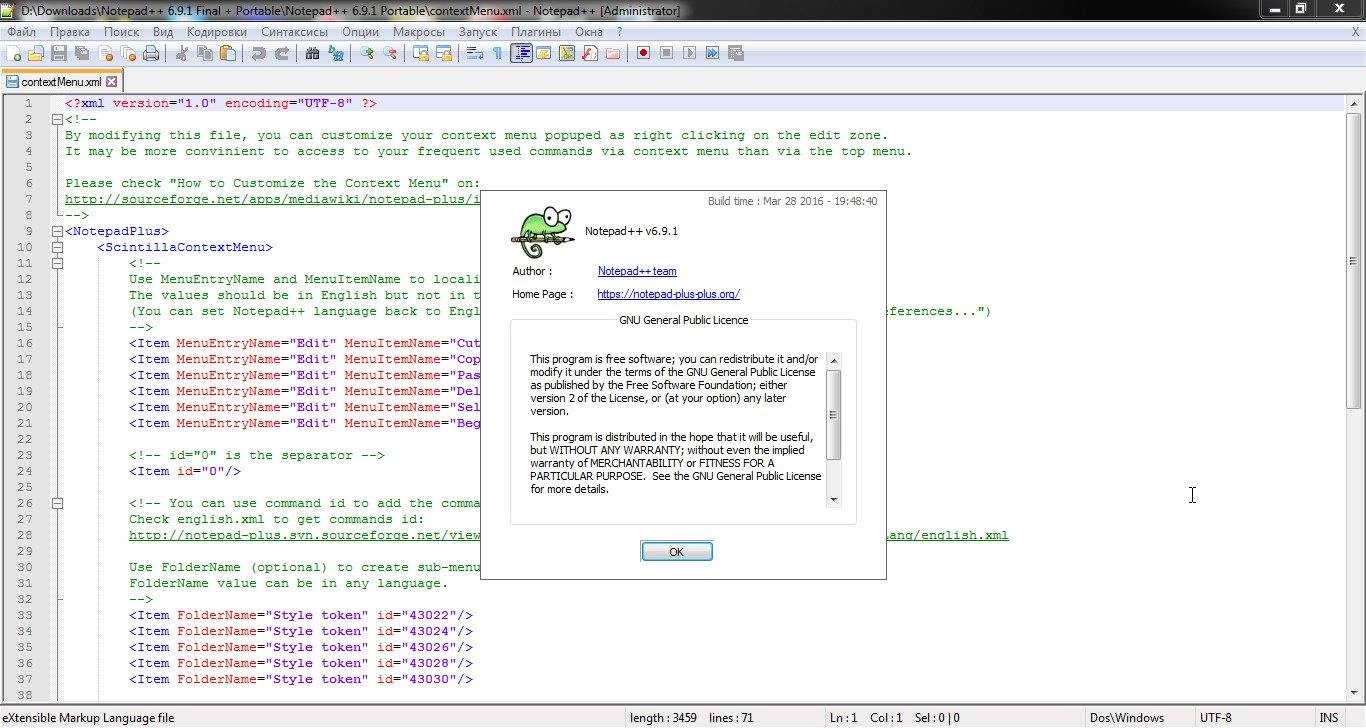
Task: Click the Stop Recording macro icon
Action: (666, 53)
